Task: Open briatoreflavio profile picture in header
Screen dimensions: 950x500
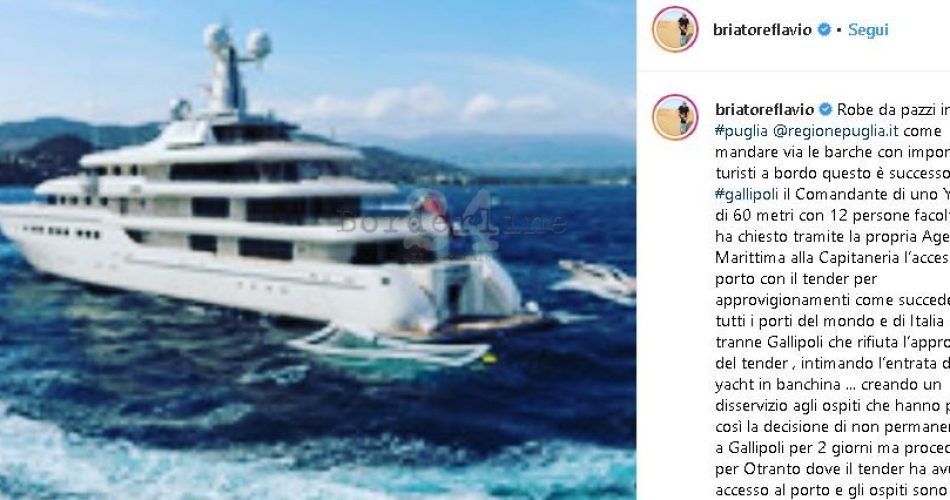Action: [x=675, y=29]
